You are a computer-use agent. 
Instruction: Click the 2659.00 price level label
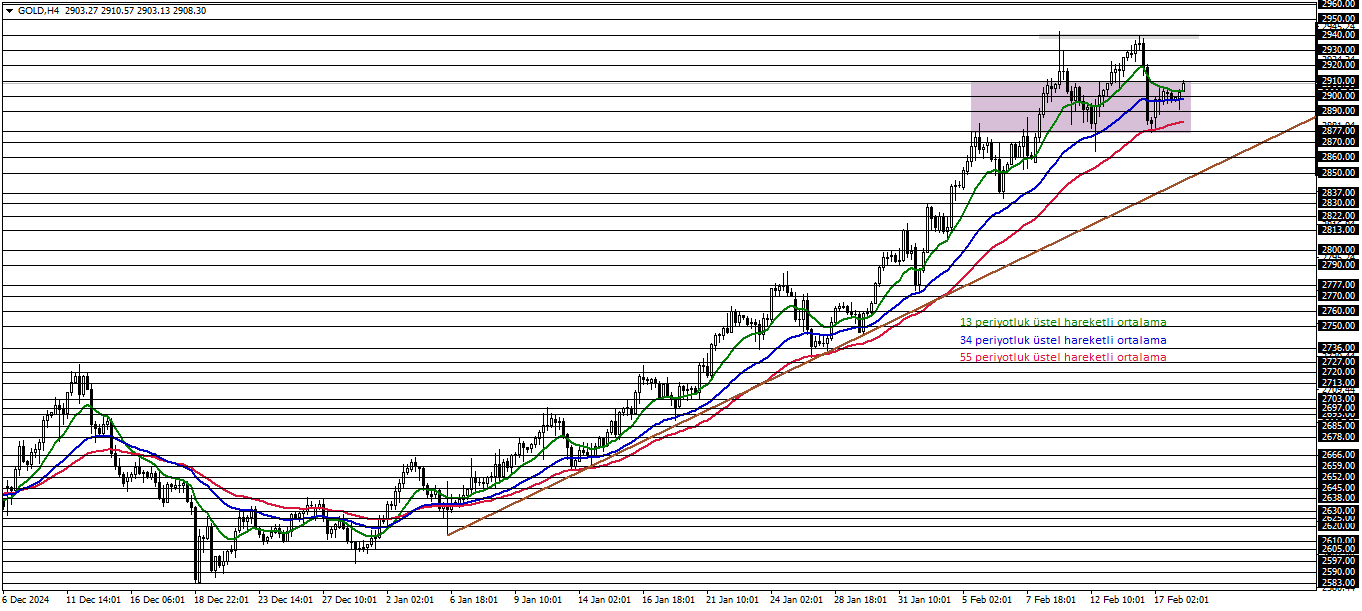(x=1338, y=465)
